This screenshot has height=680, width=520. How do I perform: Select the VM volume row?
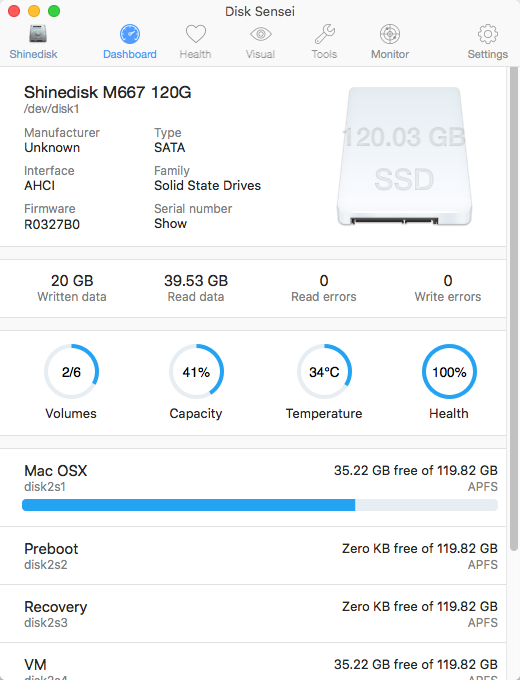coord(253,662)
